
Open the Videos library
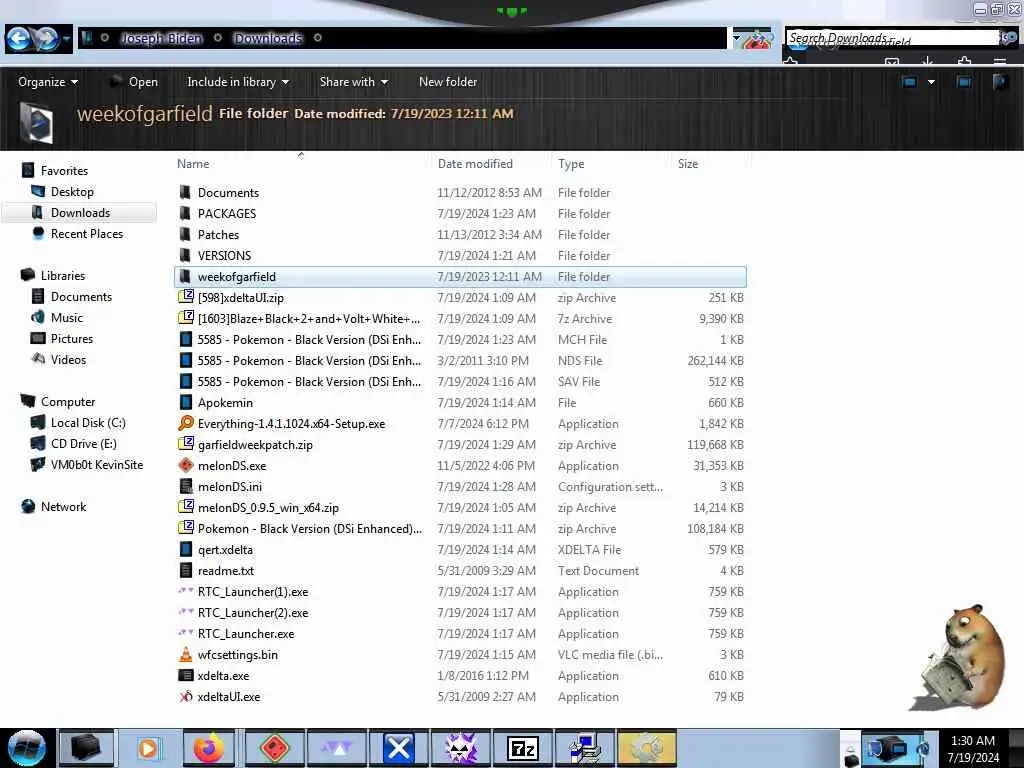(68, 359)
